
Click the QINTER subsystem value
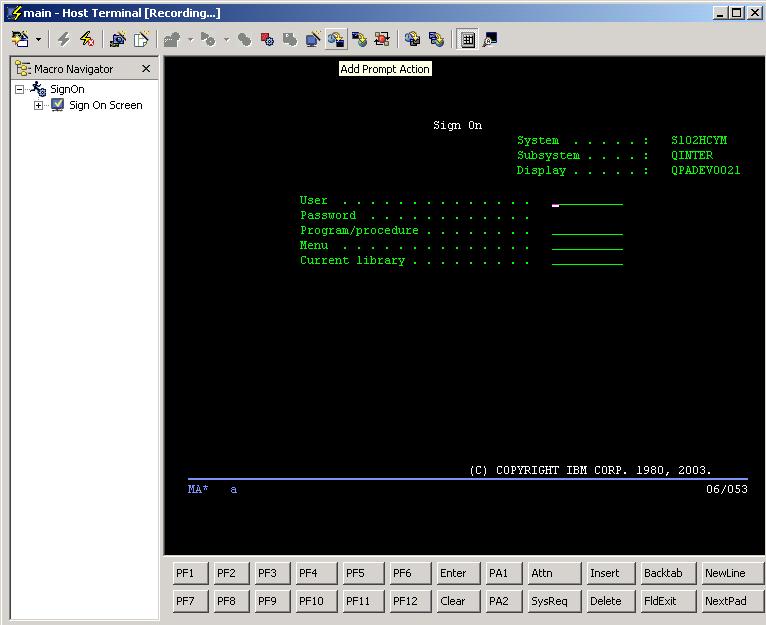(x=692, y=155)
